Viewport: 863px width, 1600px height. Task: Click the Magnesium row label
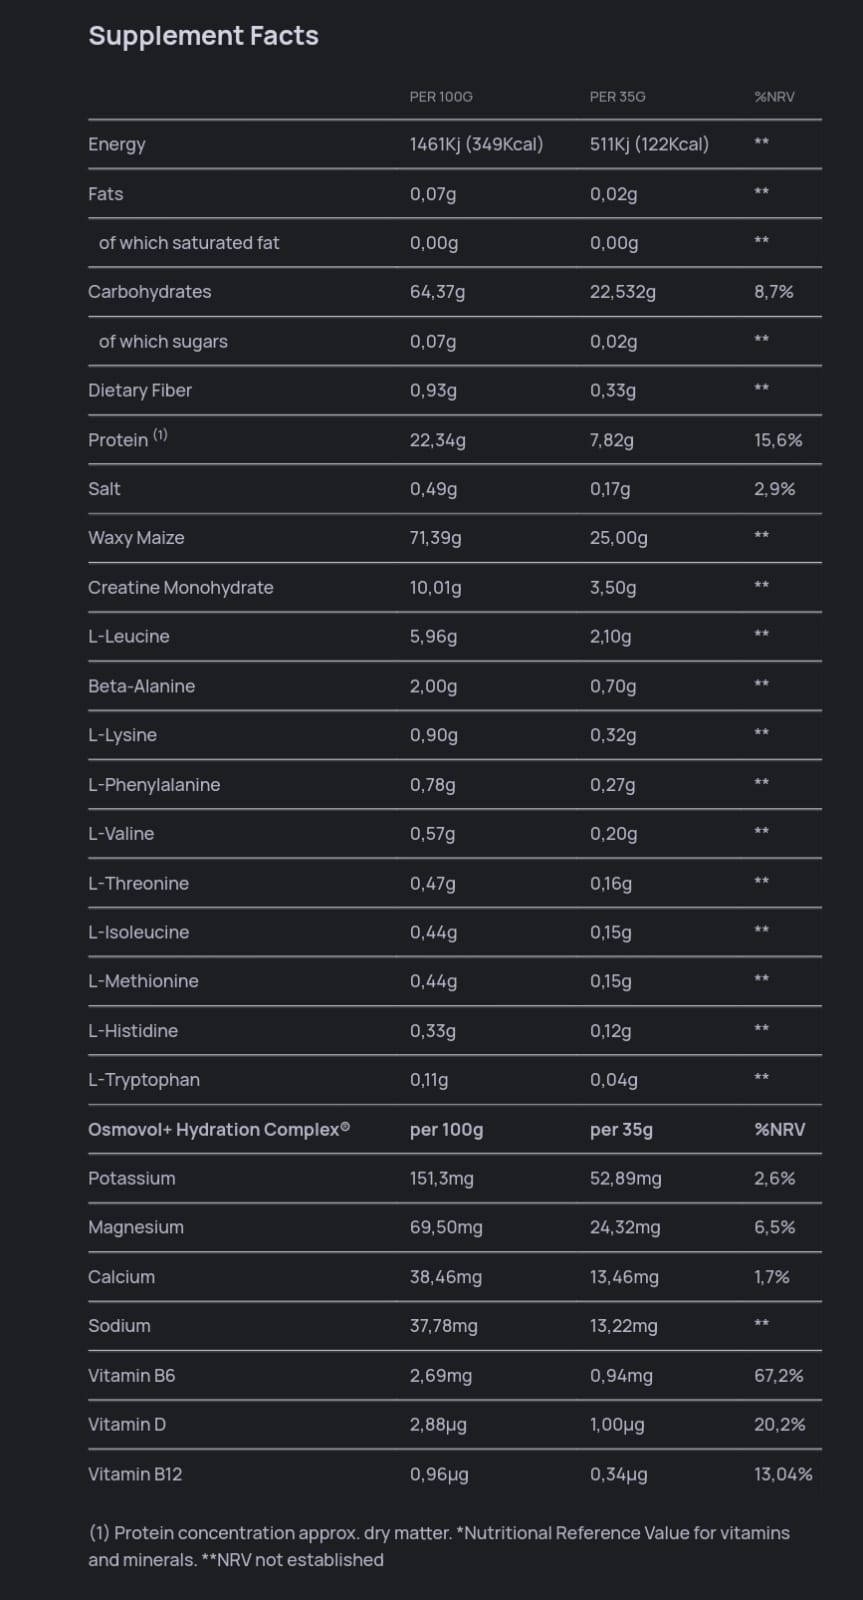136,1228
